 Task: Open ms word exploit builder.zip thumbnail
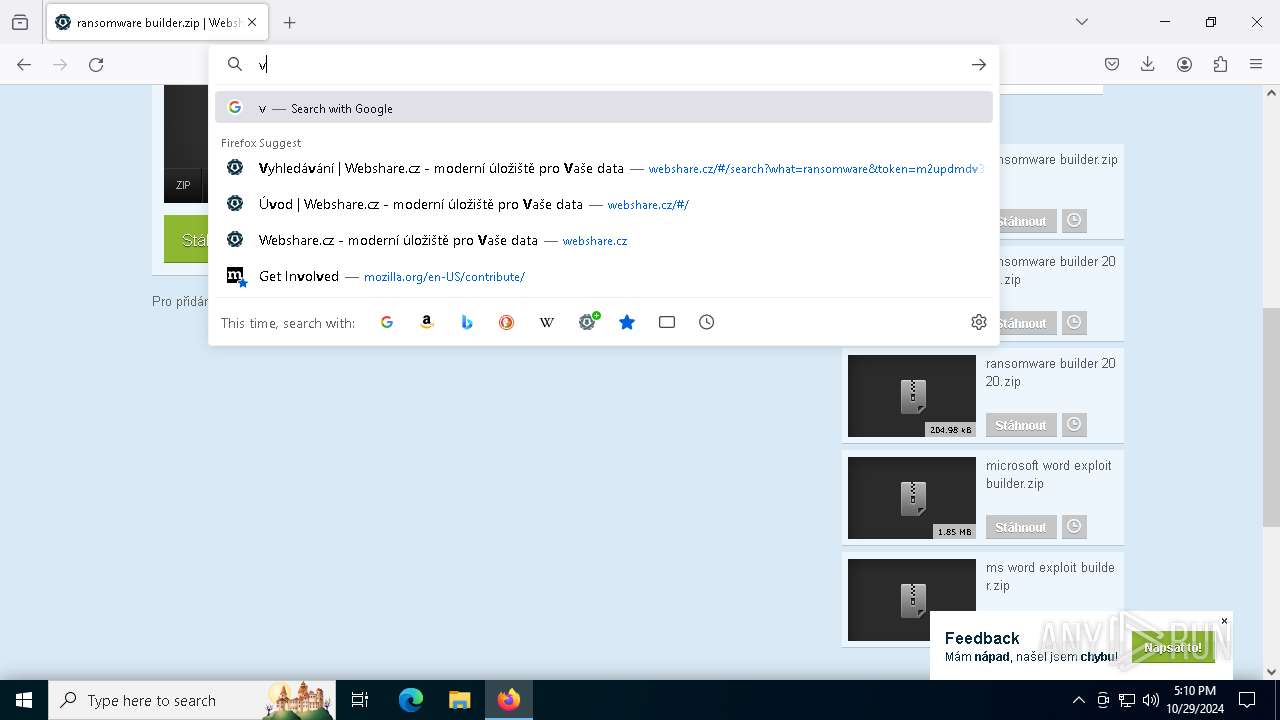point(912,600)
